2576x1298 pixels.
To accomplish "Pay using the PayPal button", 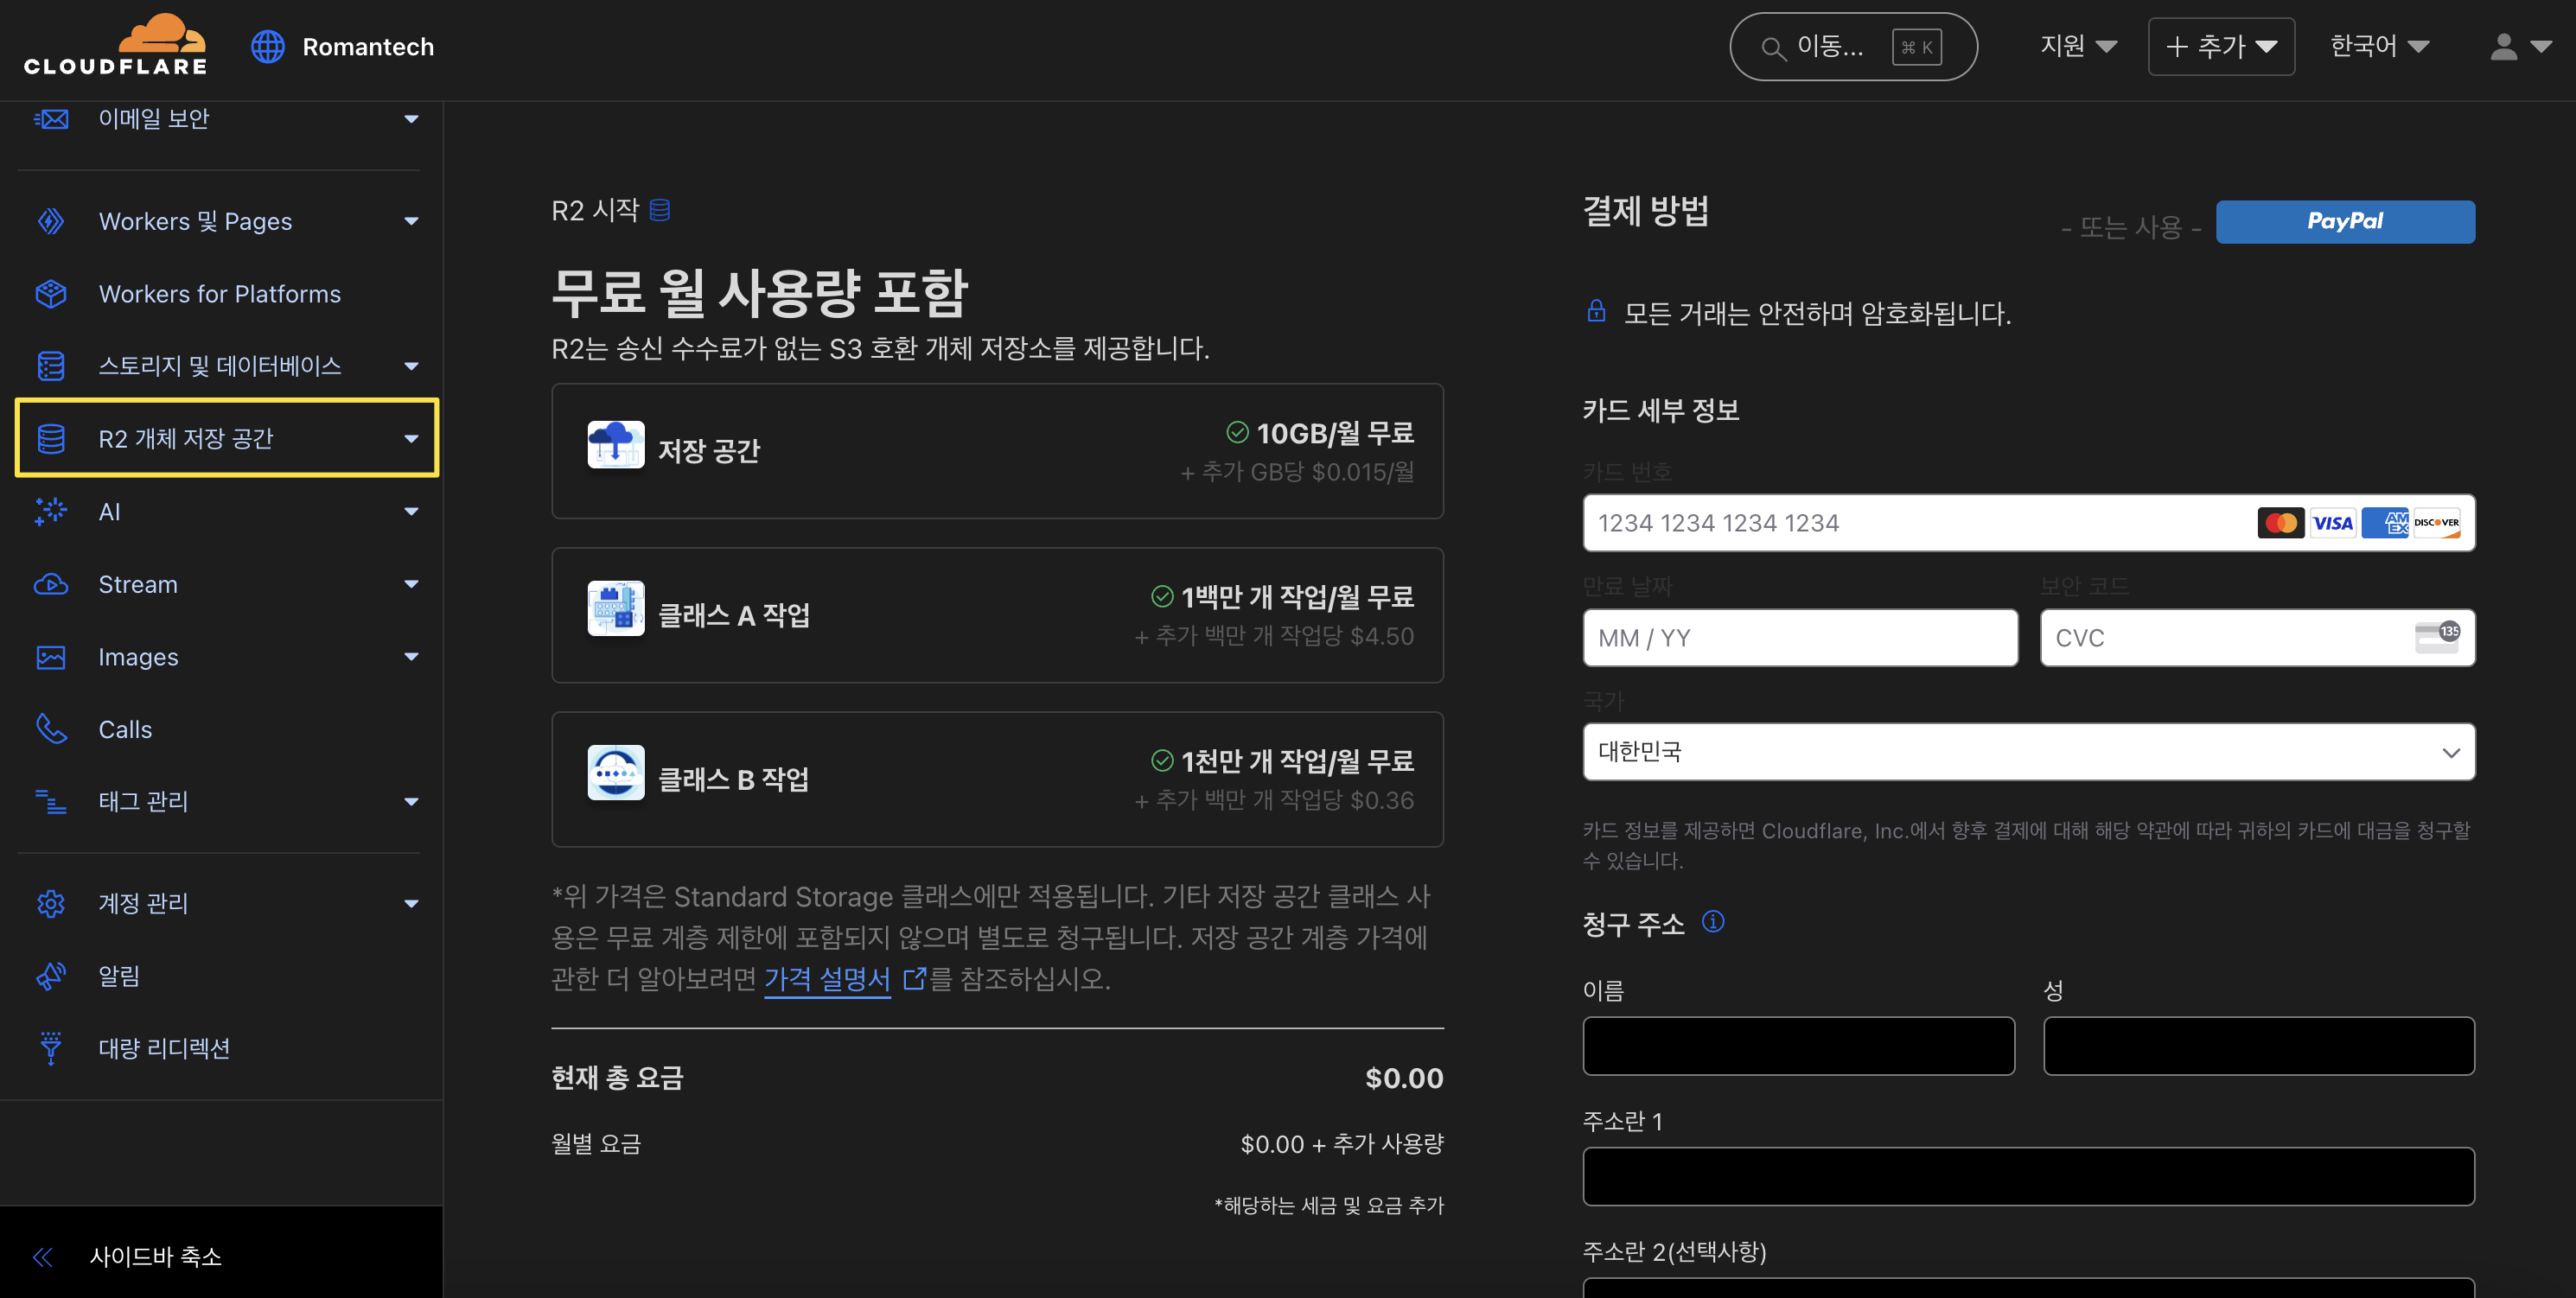I will 2344,221.
